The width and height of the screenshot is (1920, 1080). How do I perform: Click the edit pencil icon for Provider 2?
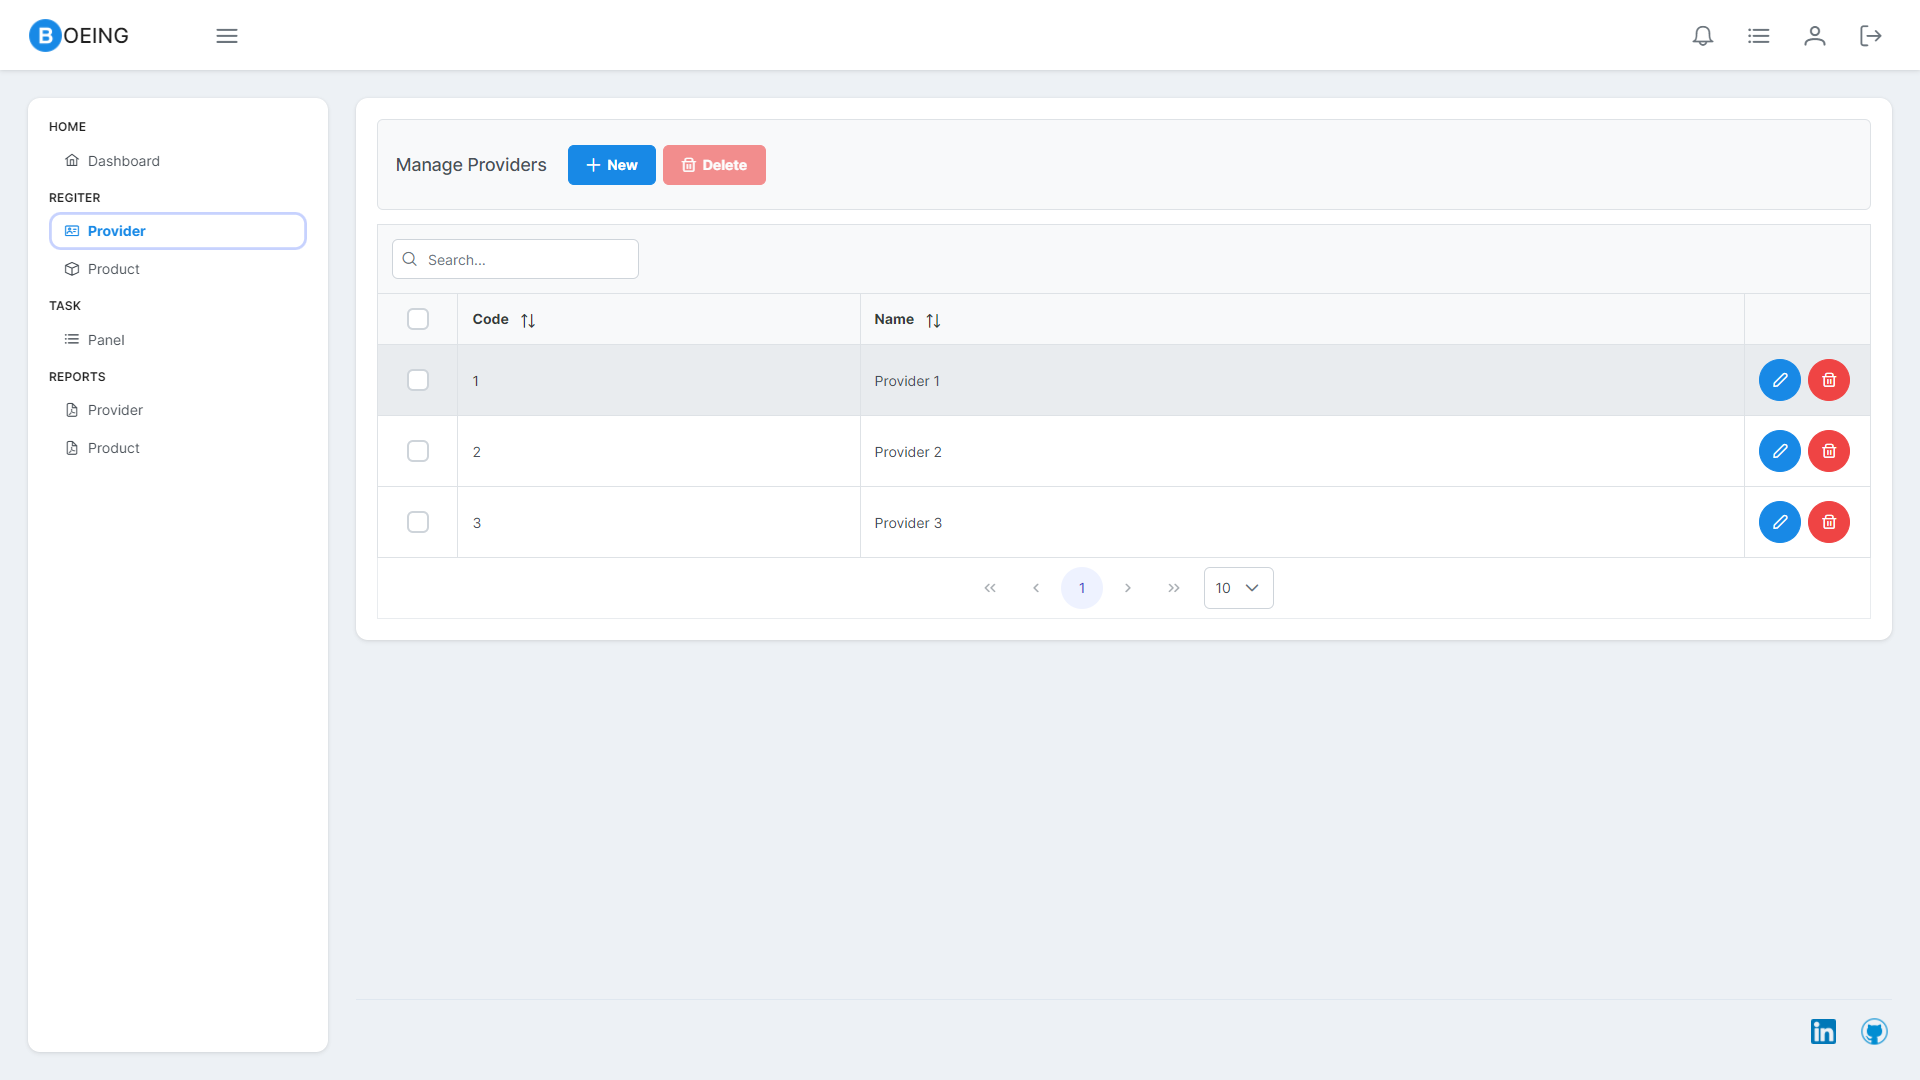click(1779, 451)
